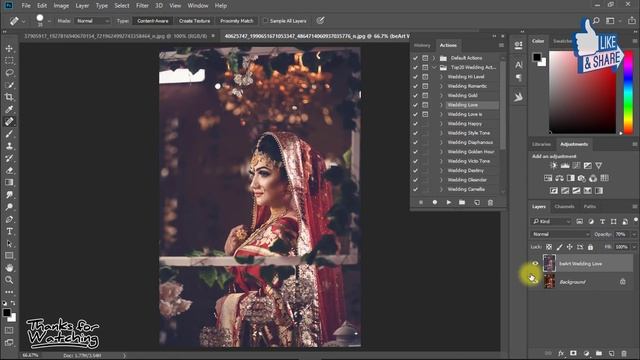Select the Pen tool

point(9,219)
